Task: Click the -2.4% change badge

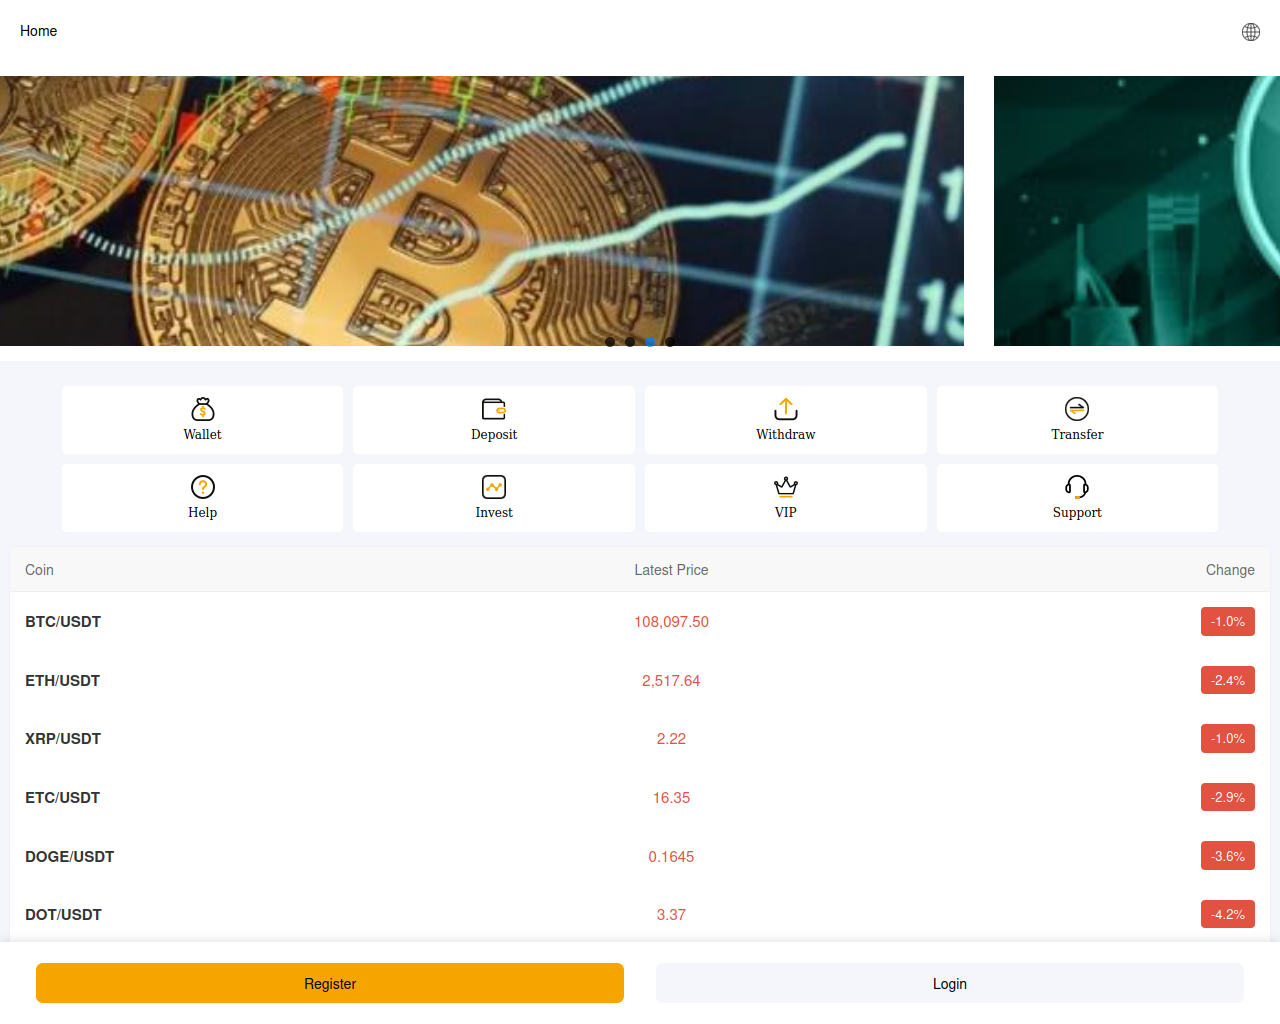Action: click(1228, 681)
